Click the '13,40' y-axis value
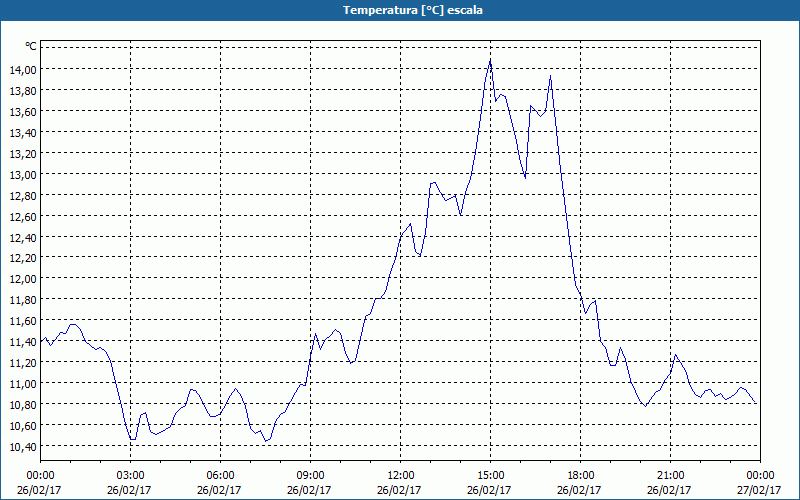800x500 pixels. [x=23, y=132]
